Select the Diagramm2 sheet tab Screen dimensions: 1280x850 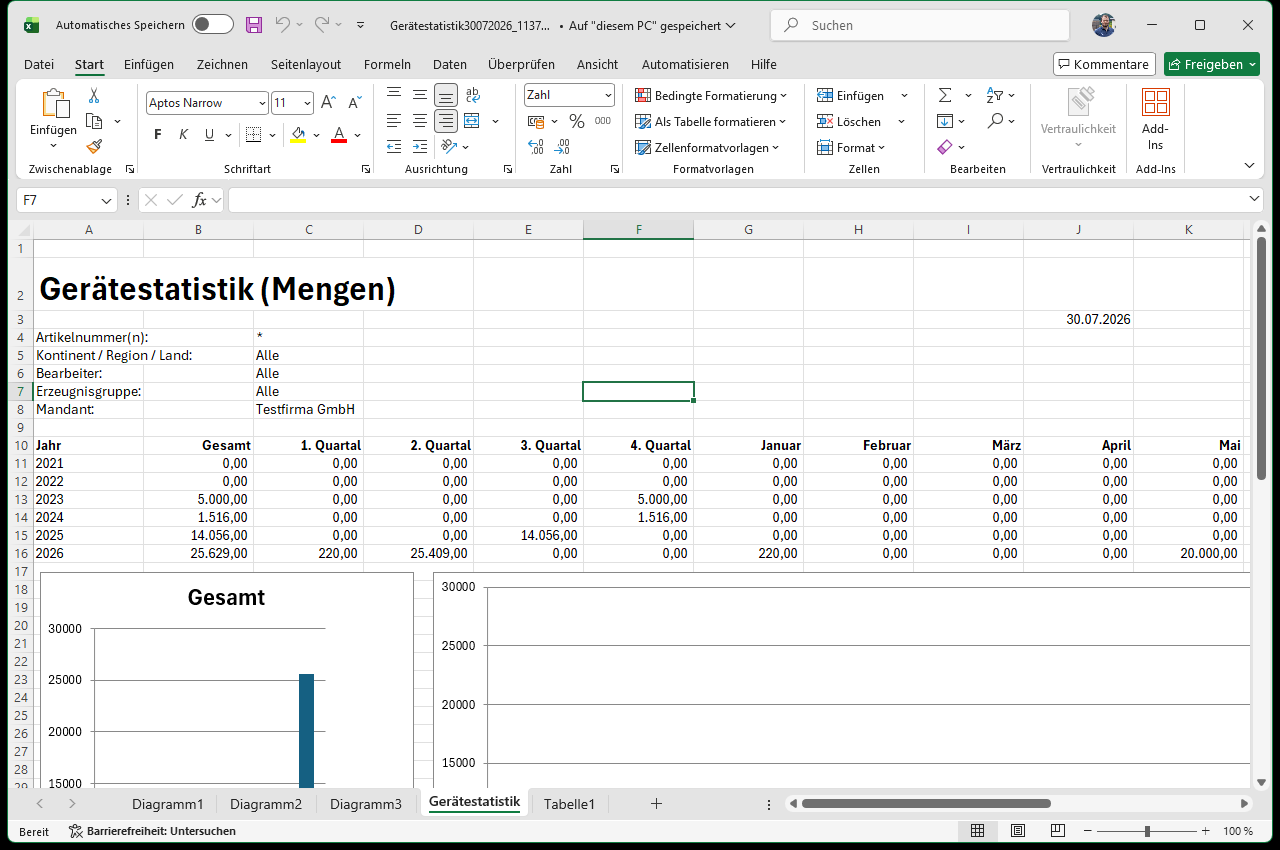coord(266,804)
